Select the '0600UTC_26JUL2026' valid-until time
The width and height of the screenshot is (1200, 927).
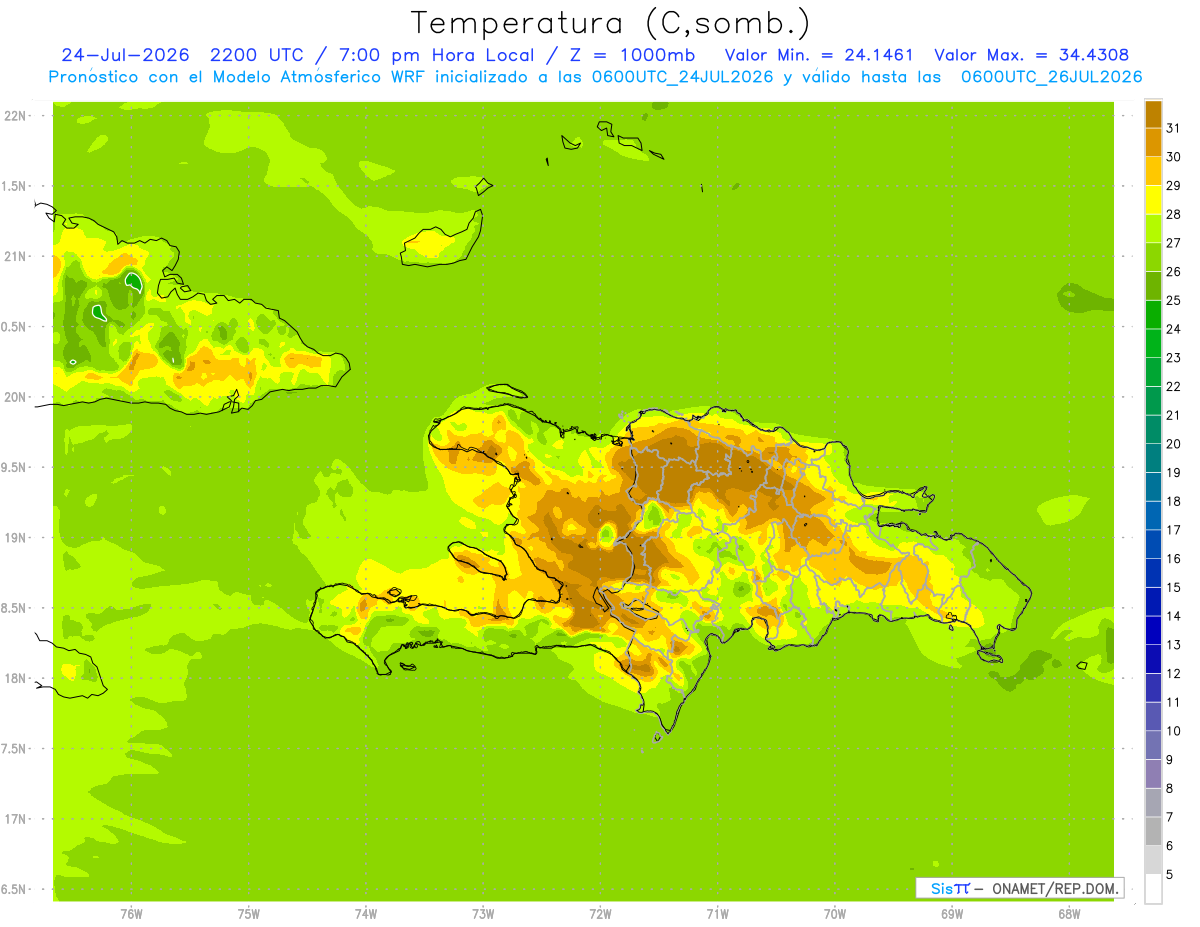1052,77
